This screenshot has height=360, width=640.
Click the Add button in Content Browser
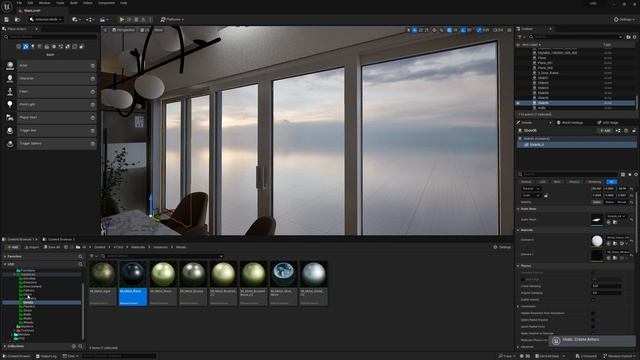point(12,247)
